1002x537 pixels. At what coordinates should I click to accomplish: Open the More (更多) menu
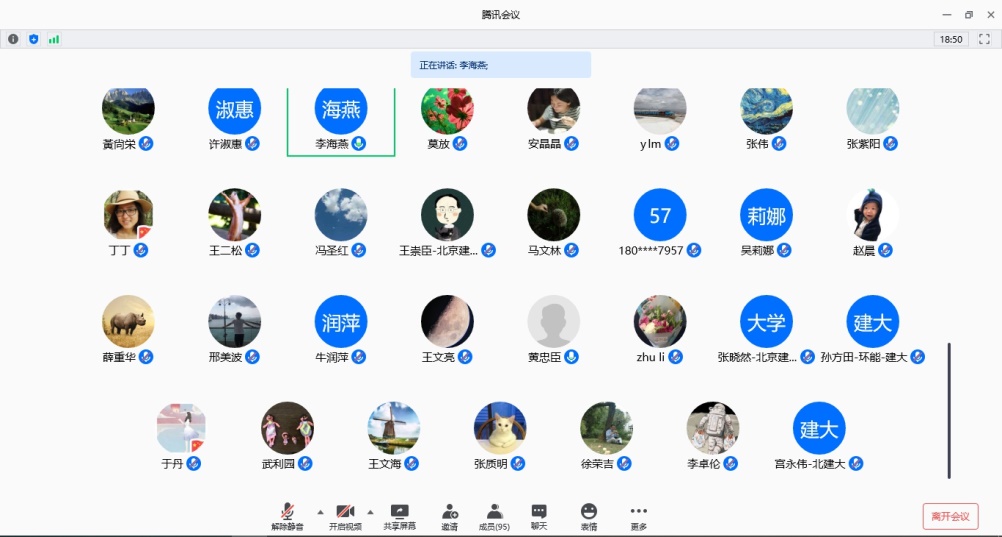pos(638,511)
